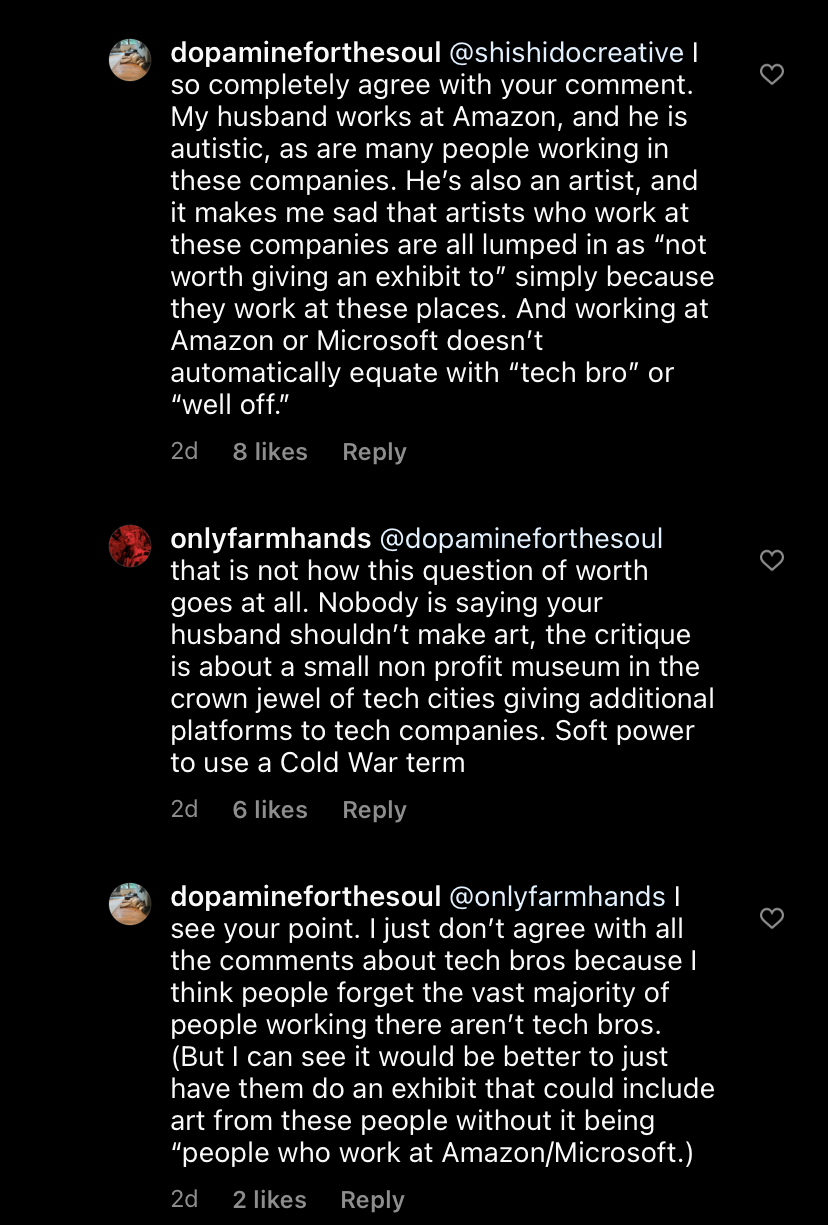Open onlyfarmhands username on second comment
Screen dimensions: 828x1225
pos(271,539)
